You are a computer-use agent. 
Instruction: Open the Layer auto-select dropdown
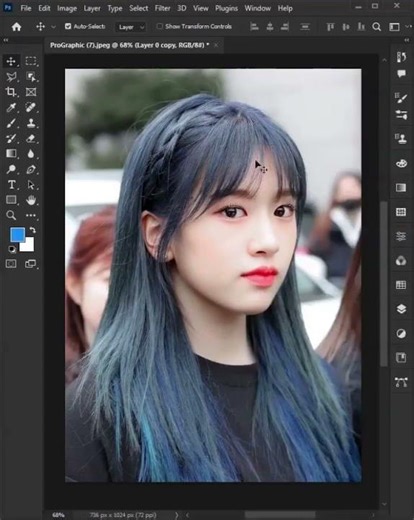pos(131,27)
